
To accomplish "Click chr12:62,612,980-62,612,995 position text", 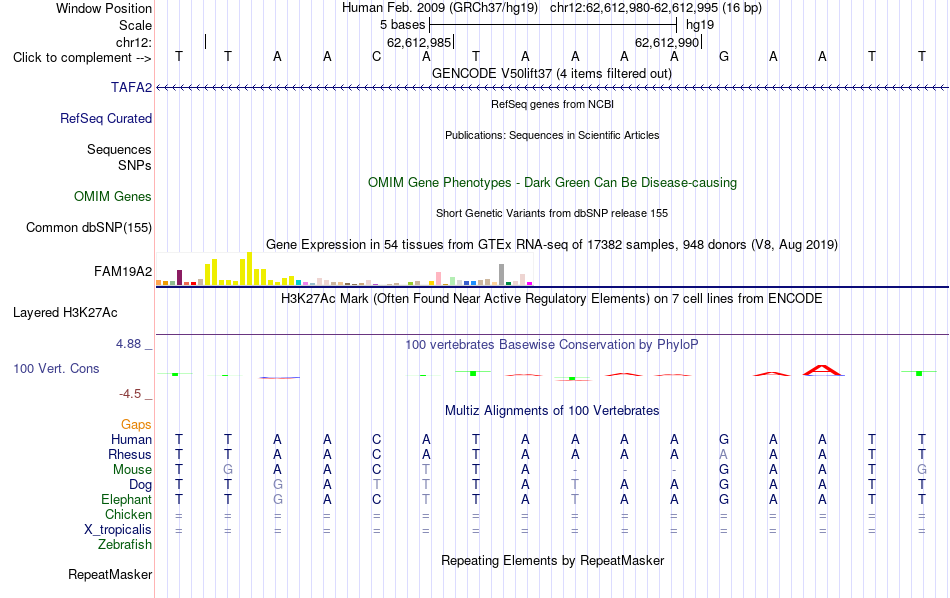I will (x=656, y=8).
